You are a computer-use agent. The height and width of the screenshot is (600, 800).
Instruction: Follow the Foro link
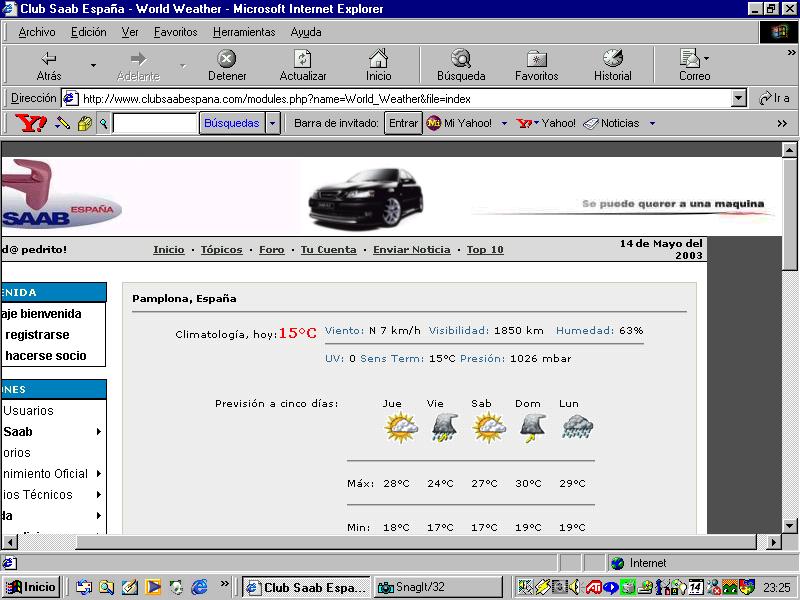271,249
